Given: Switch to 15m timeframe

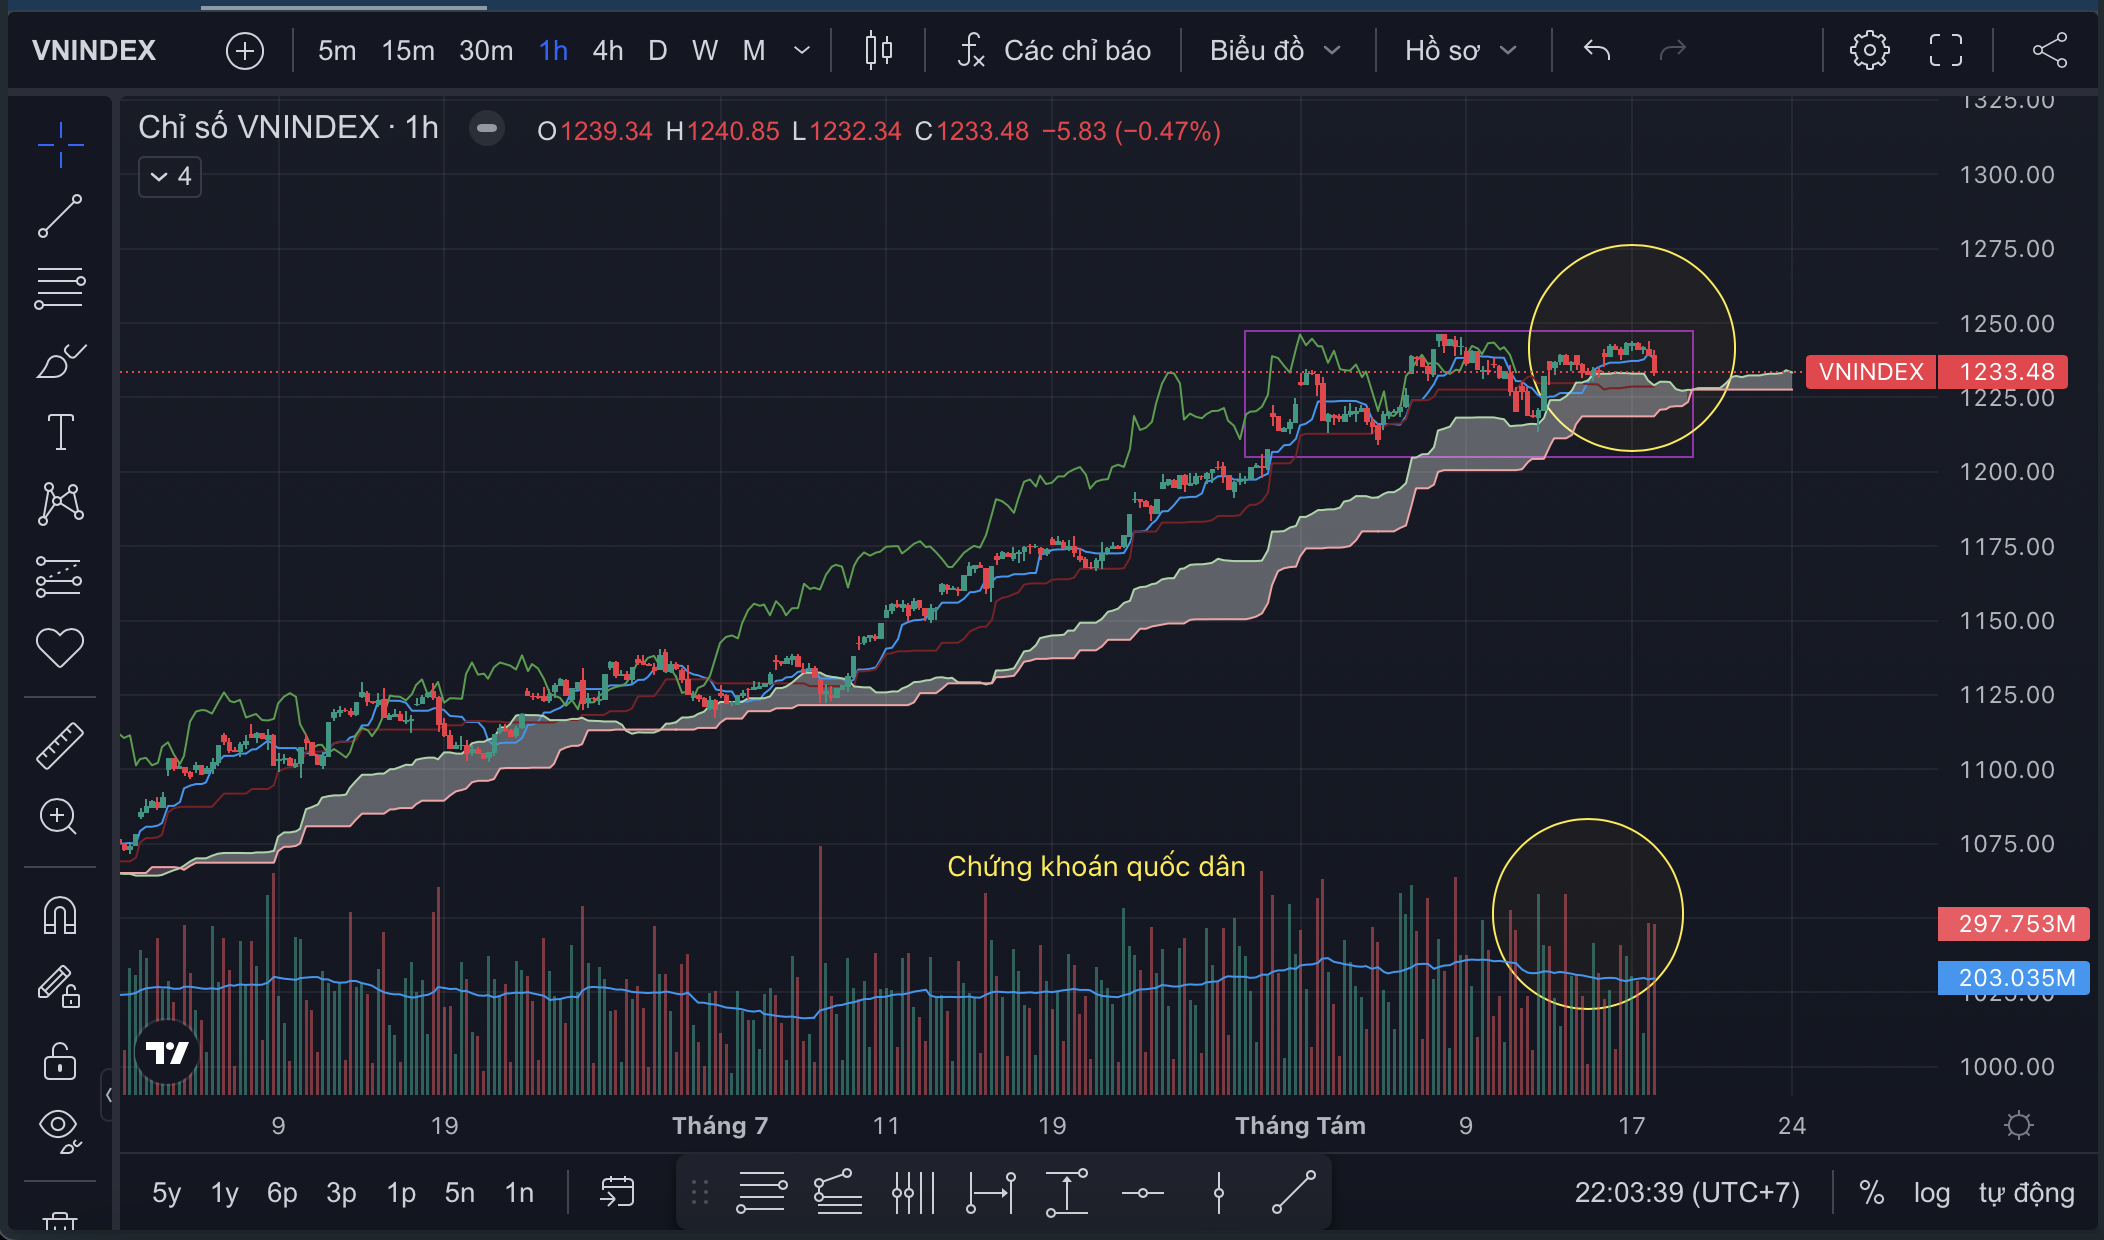Looking at the screenshot, I should click(x=408, y=50).
